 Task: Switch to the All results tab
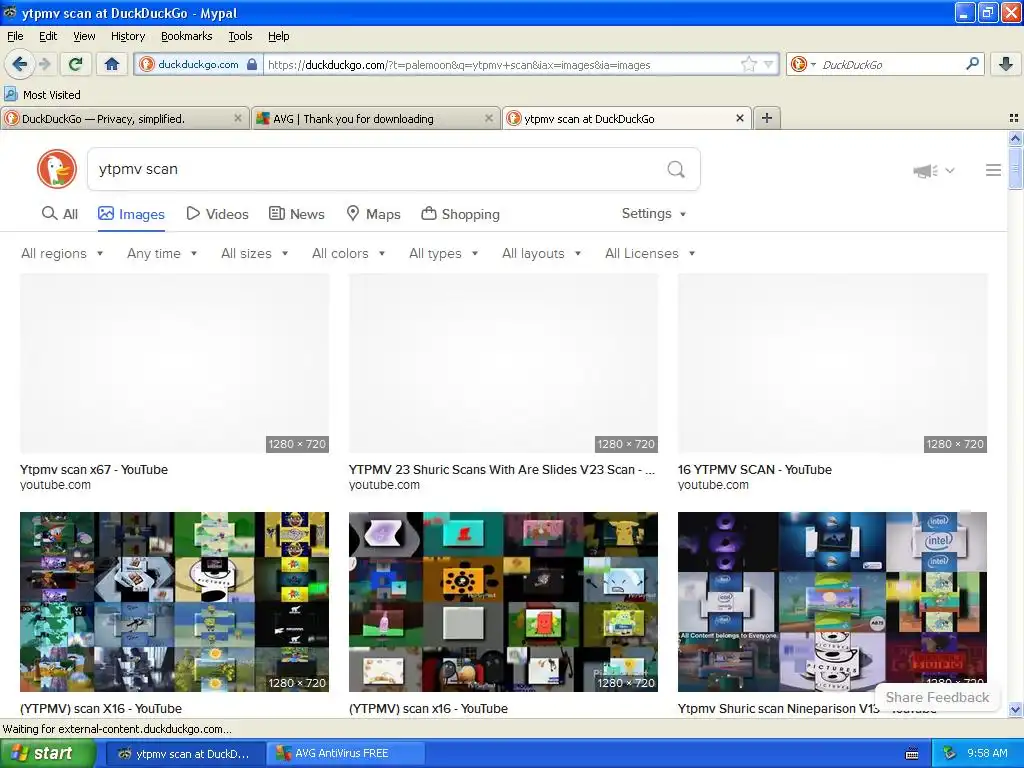click(x=59, y=214)
